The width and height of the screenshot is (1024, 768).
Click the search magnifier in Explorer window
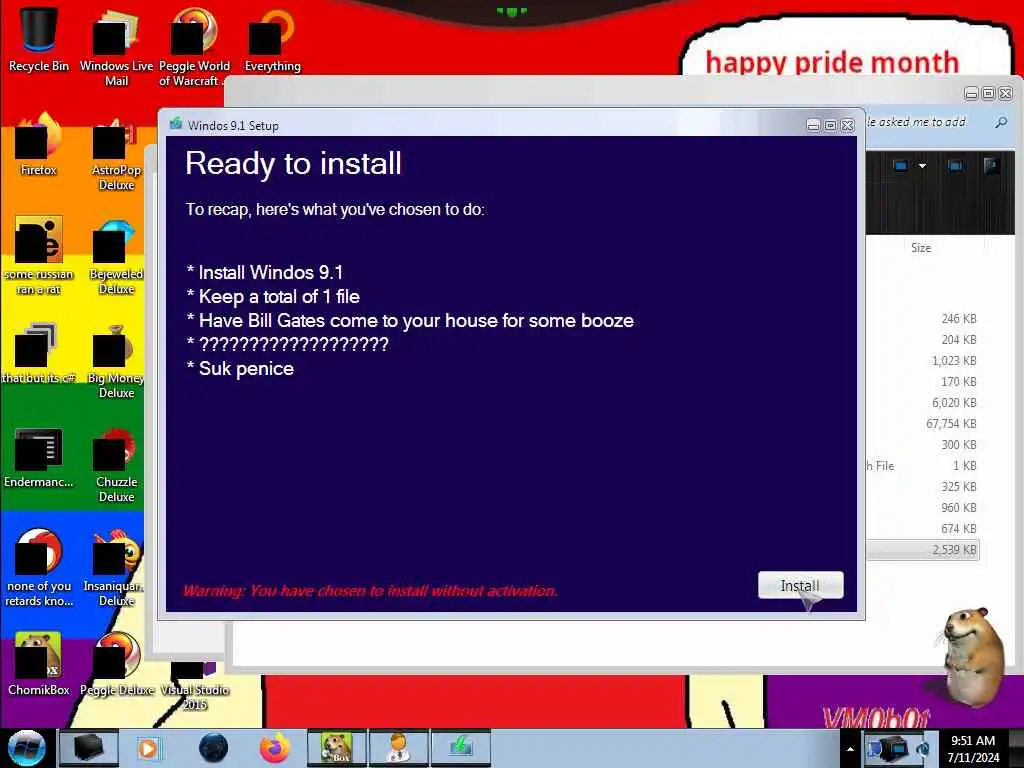tap(1001, 122)
